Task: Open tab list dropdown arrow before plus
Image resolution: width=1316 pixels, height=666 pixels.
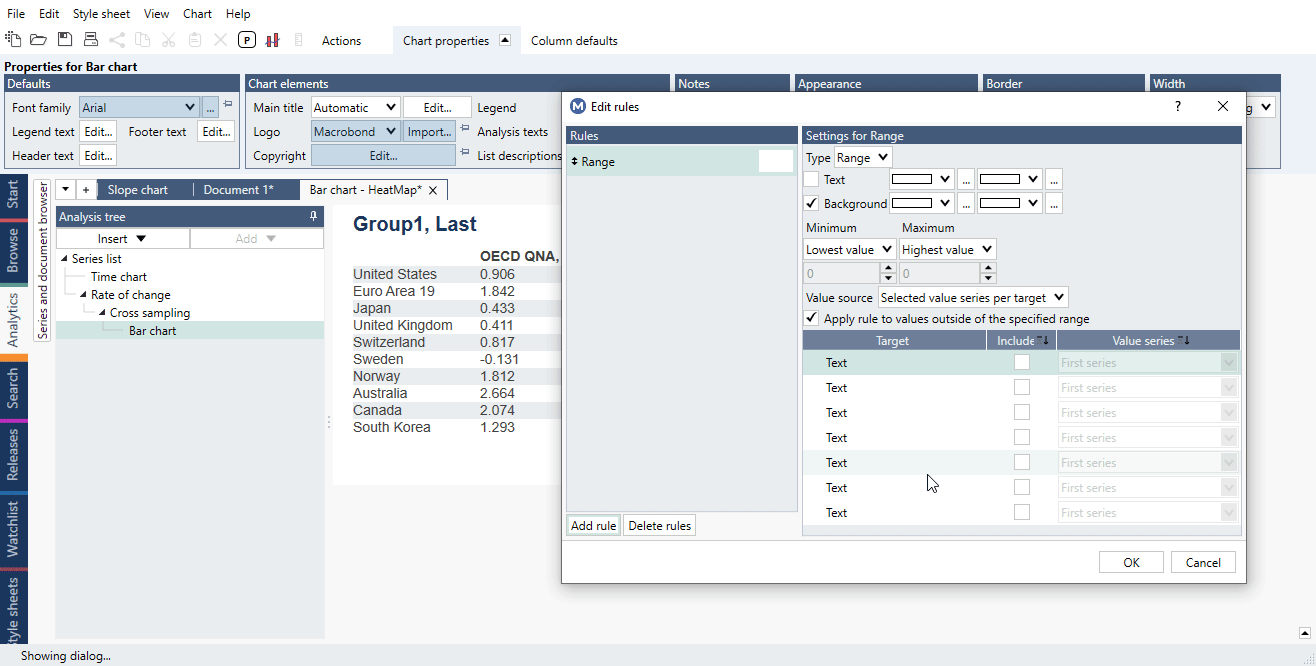Action: coord(65,189)
